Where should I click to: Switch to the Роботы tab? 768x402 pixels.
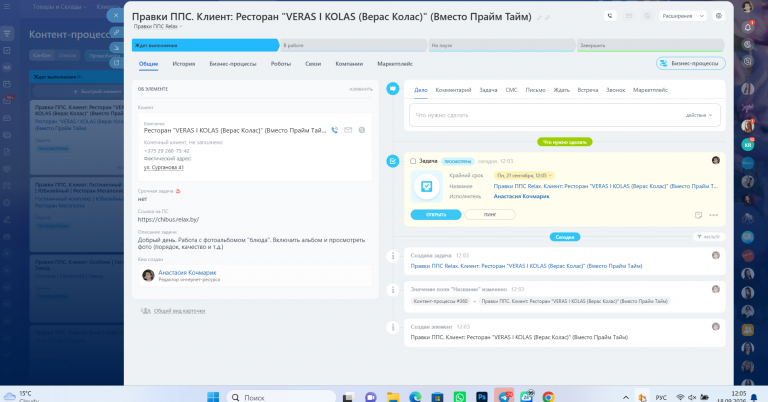coord(281,64)
